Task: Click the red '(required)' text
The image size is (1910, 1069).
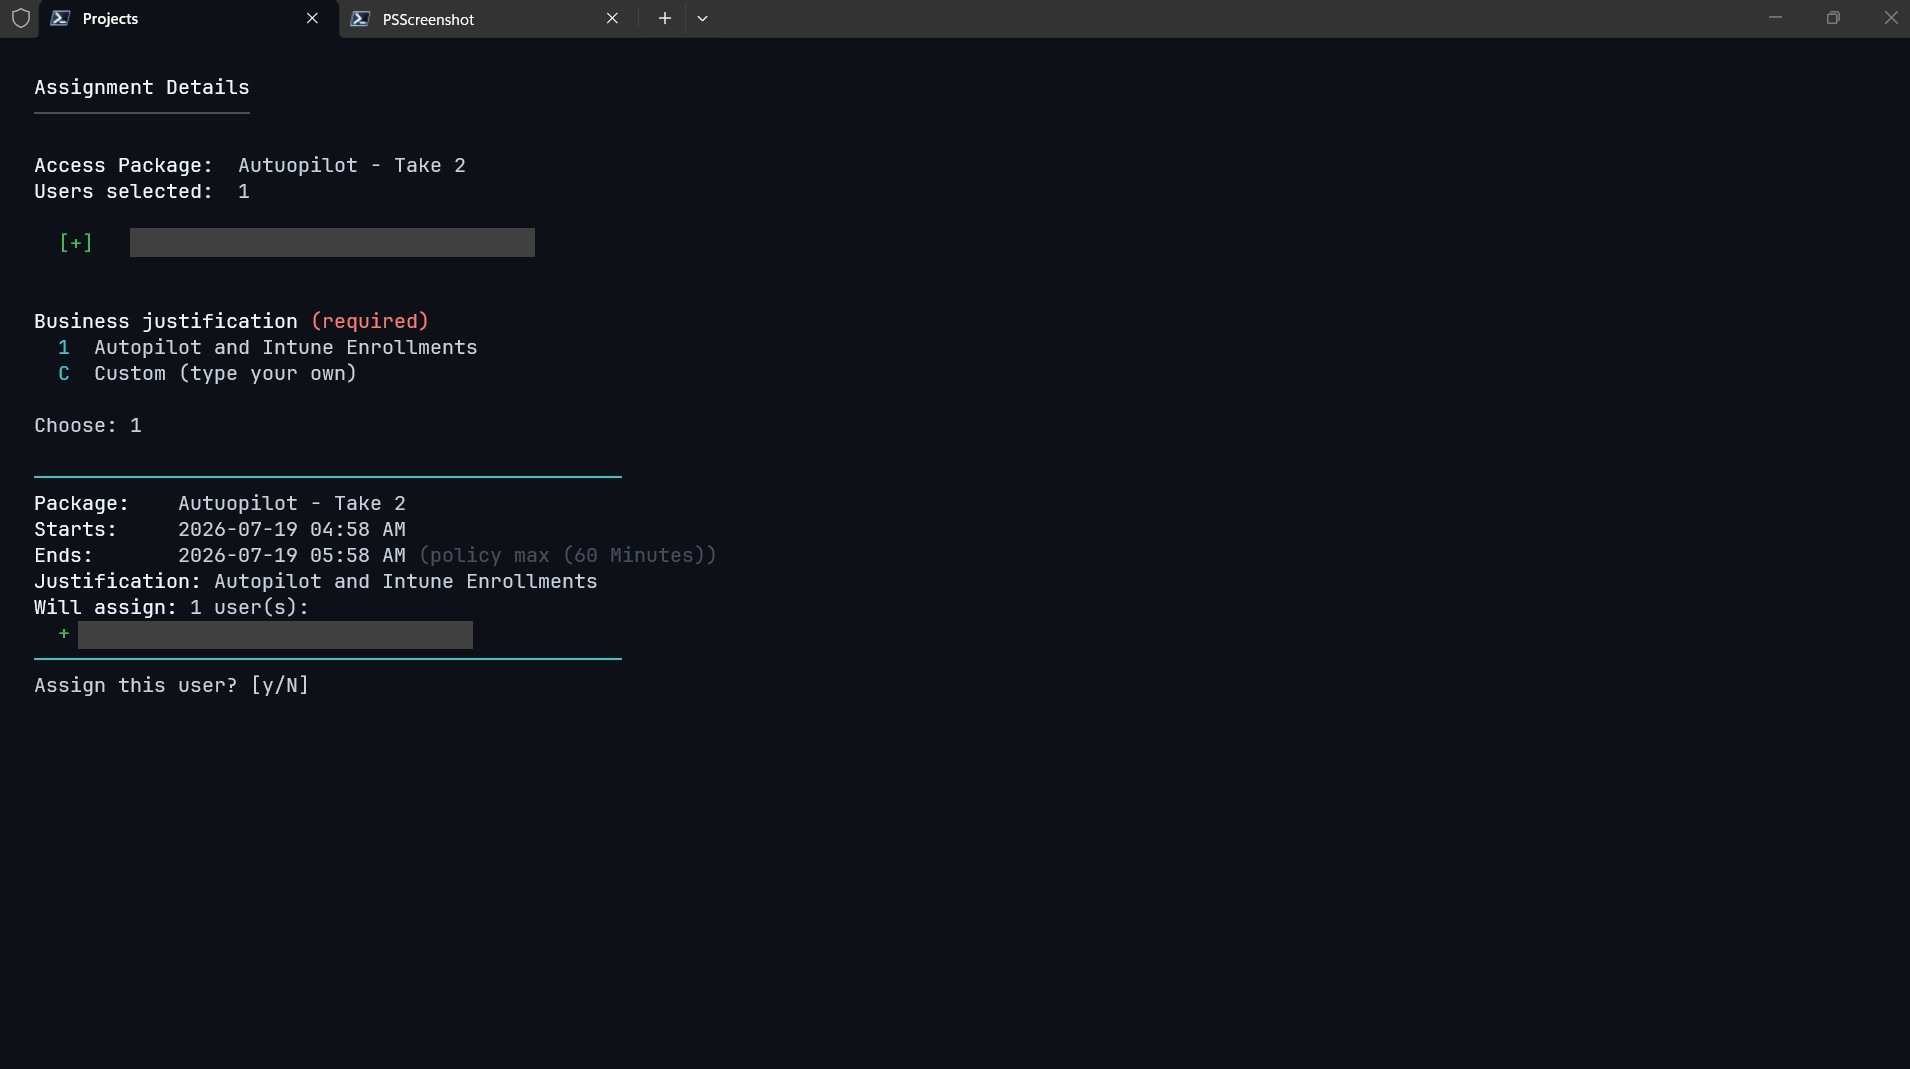Action: coord(370,322)
